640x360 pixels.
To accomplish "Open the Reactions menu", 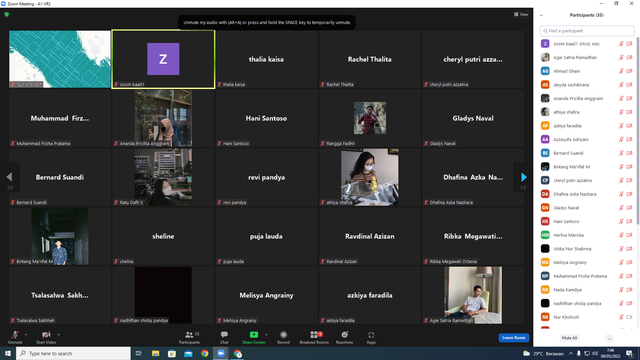I will point(344,337).
